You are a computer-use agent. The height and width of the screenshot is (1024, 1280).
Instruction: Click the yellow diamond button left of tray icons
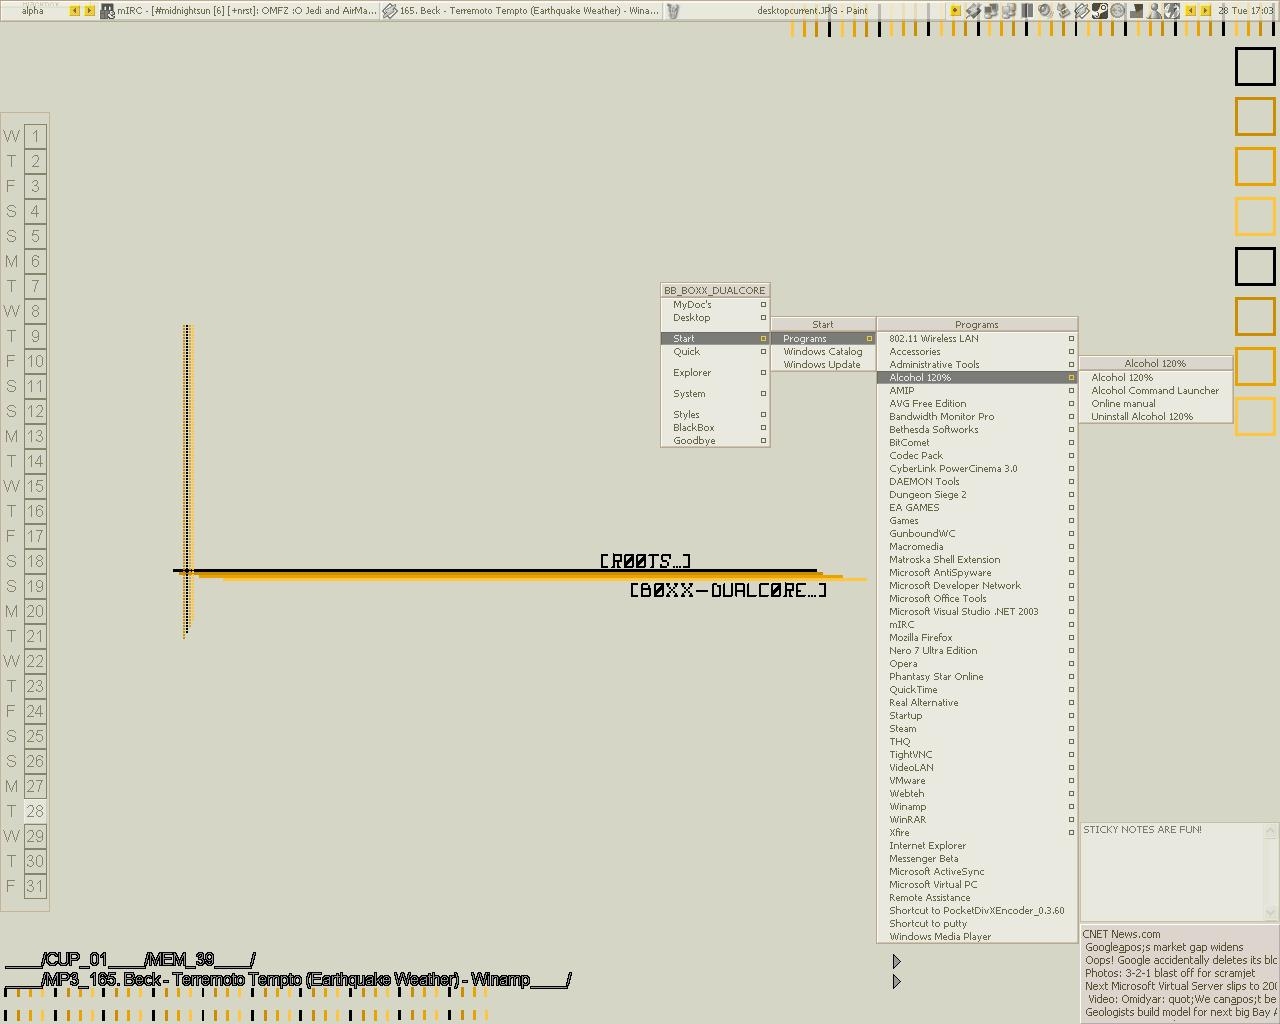tap(955, 11)
